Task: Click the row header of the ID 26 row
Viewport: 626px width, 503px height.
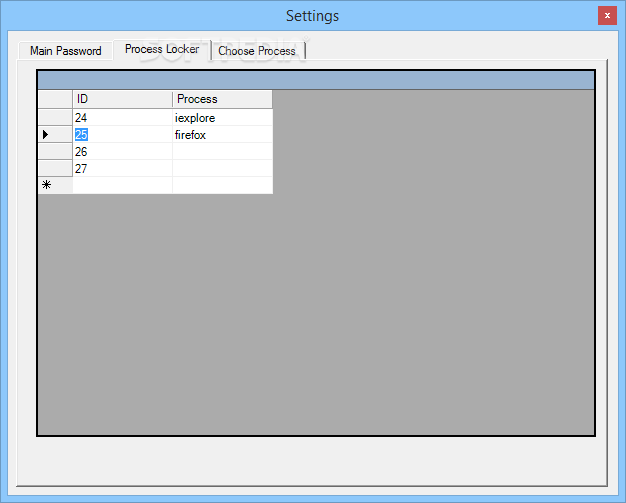Action: (x=55, y=152)
